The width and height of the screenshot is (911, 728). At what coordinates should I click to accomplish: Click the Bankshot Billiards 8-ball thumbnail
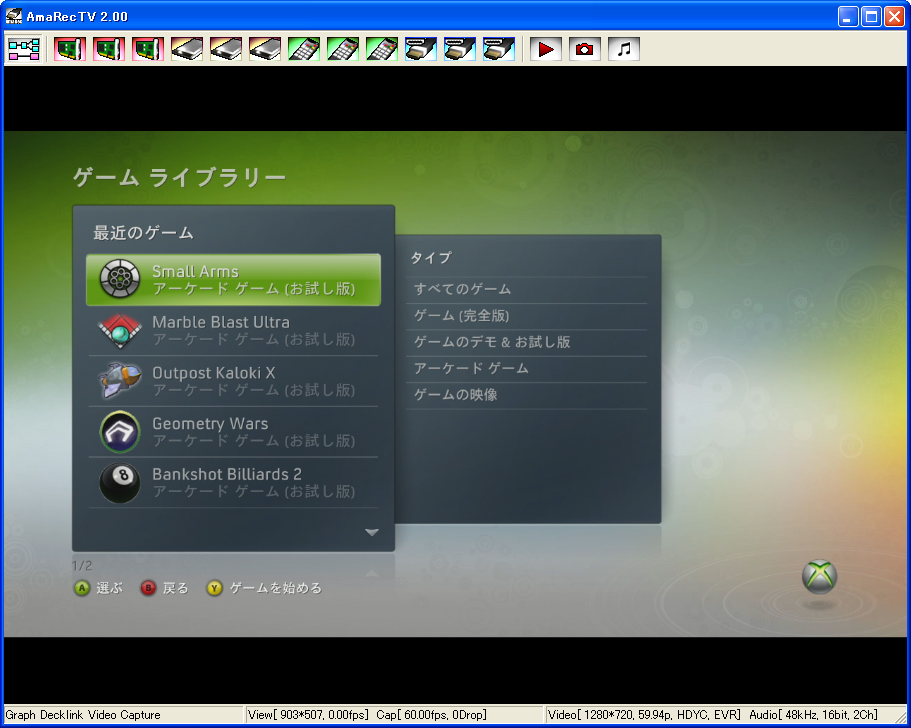tap(120, 482)
